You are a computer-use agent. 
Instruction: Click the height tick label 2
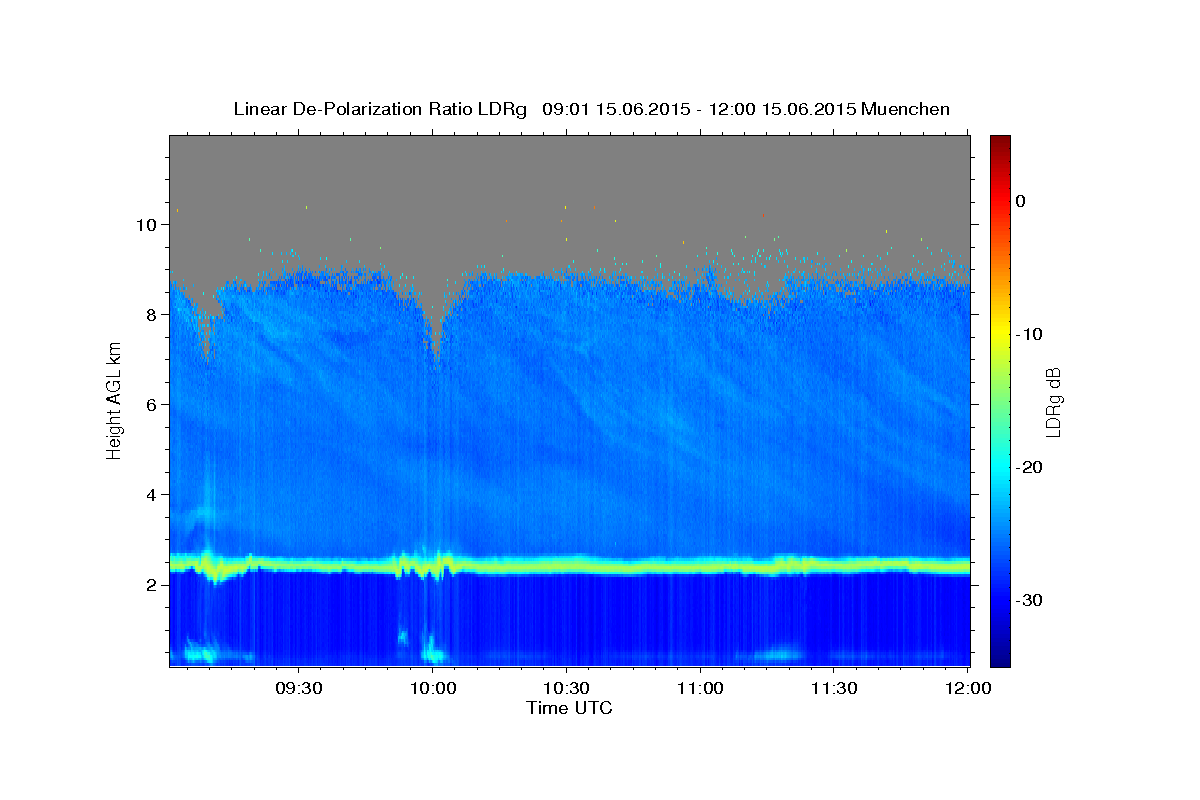151,585
